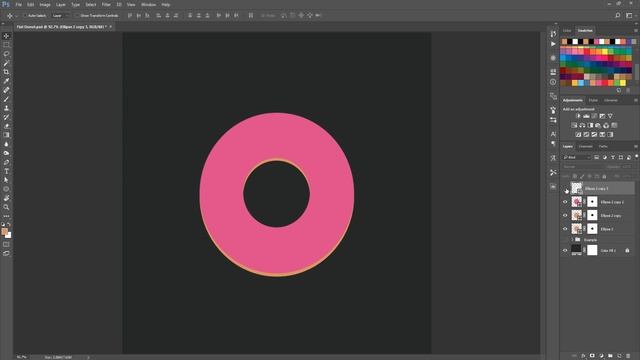640x360 pixels.
Task: Open the blend mode dropdown
Action: (582, 167)
